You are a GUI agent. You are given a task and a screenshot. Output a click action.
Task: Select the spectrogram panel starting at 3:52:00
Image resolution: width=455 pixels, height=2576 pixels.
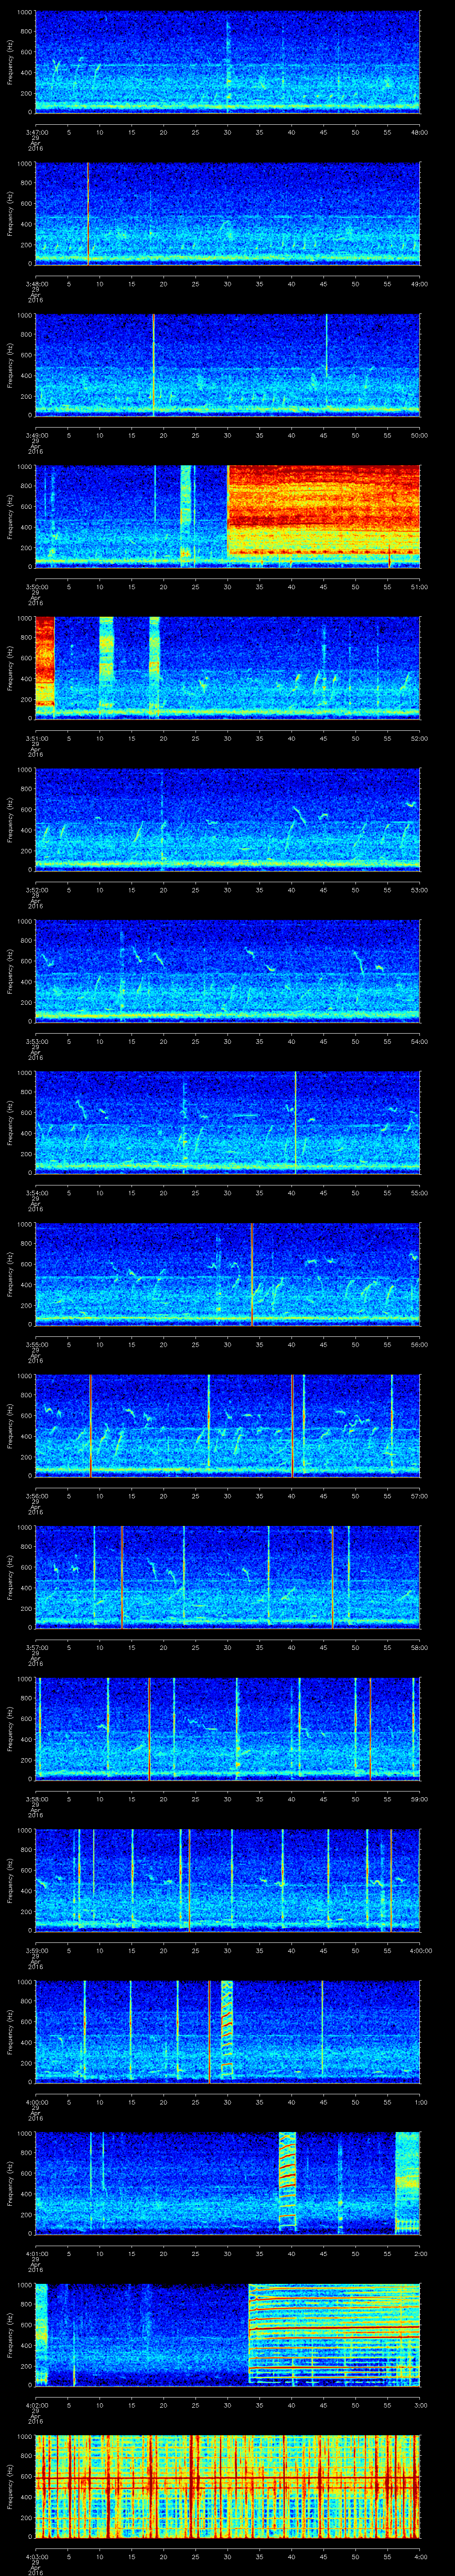(227, 819)
